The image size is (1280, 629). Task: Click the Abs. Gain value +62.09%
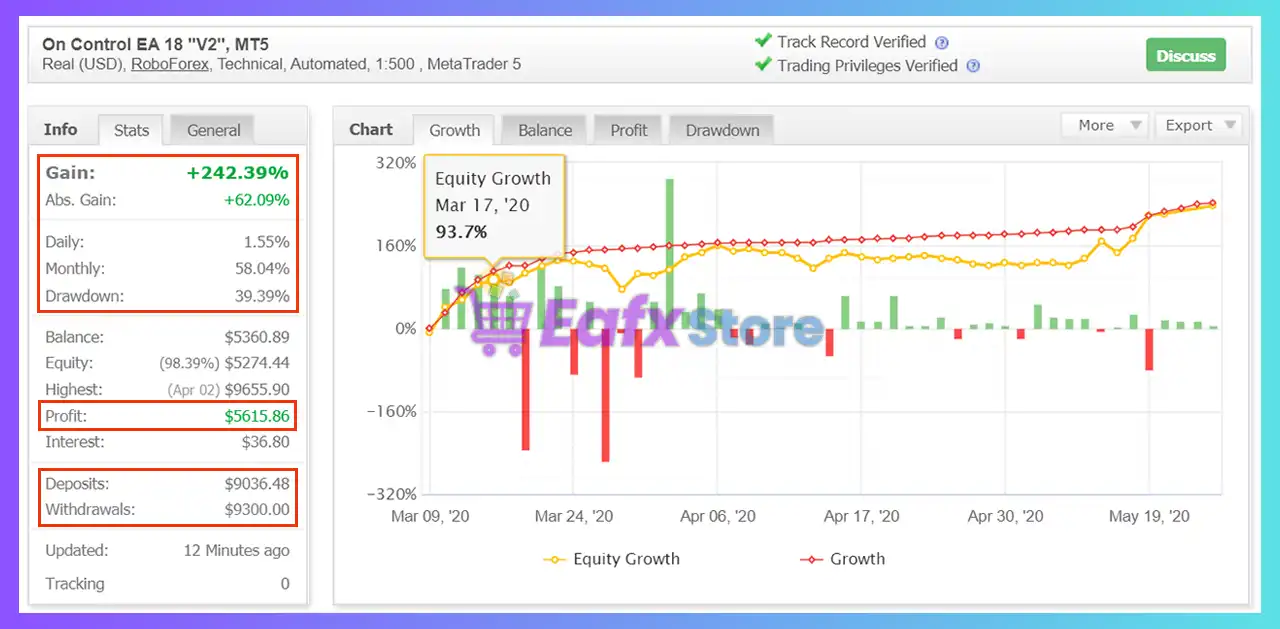pos(256,200)
